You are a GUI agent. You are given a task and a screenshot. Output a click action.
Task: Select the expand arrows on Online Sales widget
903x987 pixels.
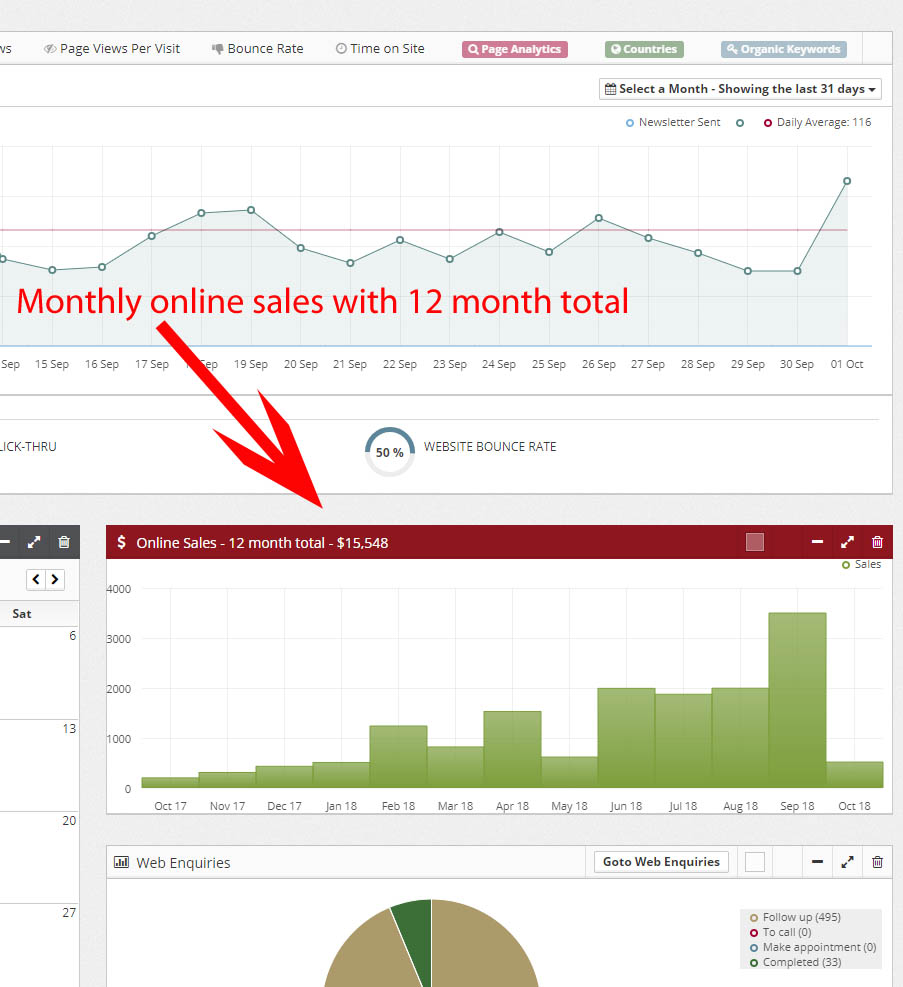pyautogui.click(x=847, y=541)
